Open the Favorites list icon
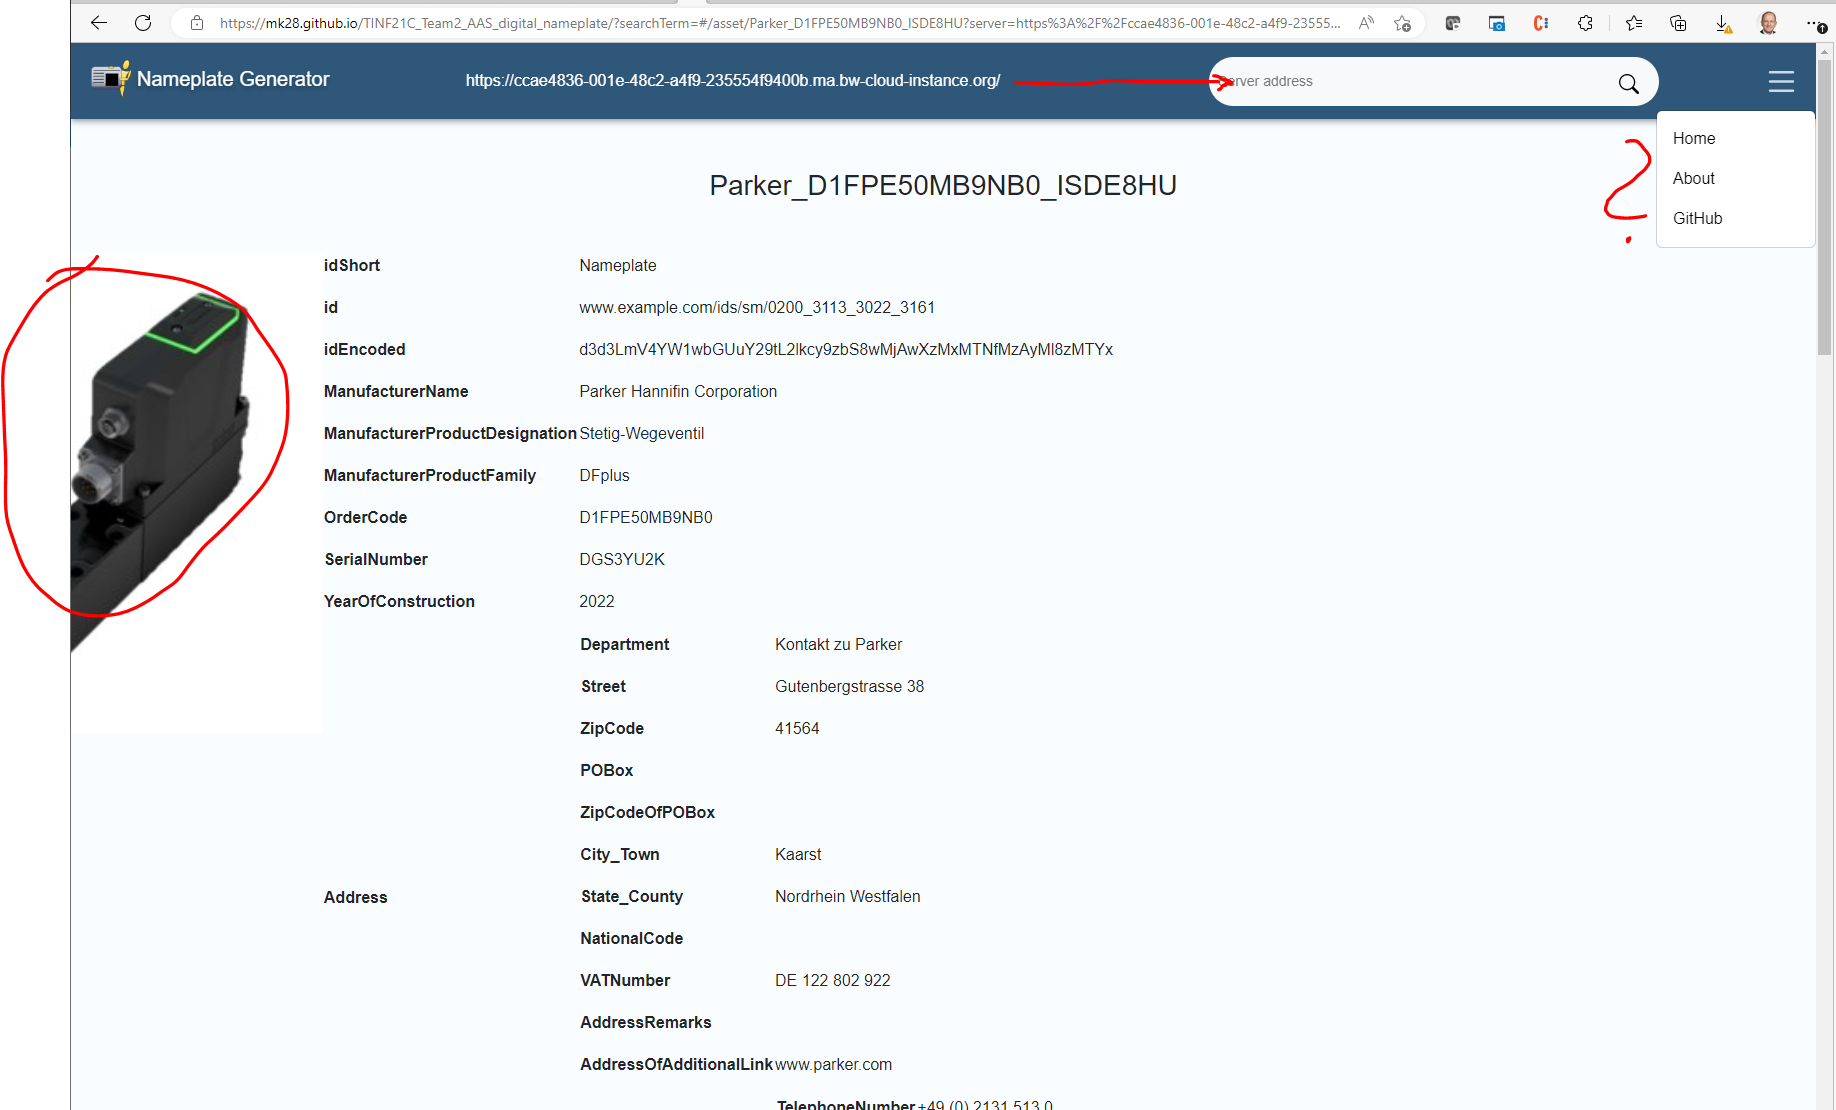 point(1634,23)
